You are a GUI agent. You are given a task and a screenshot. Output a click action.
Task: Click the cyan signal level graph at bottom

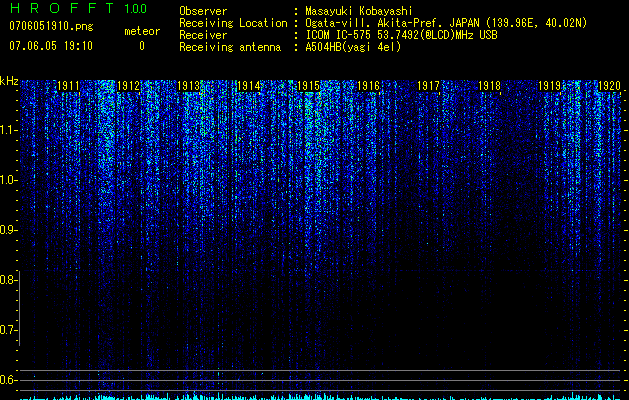coord(320,396)
